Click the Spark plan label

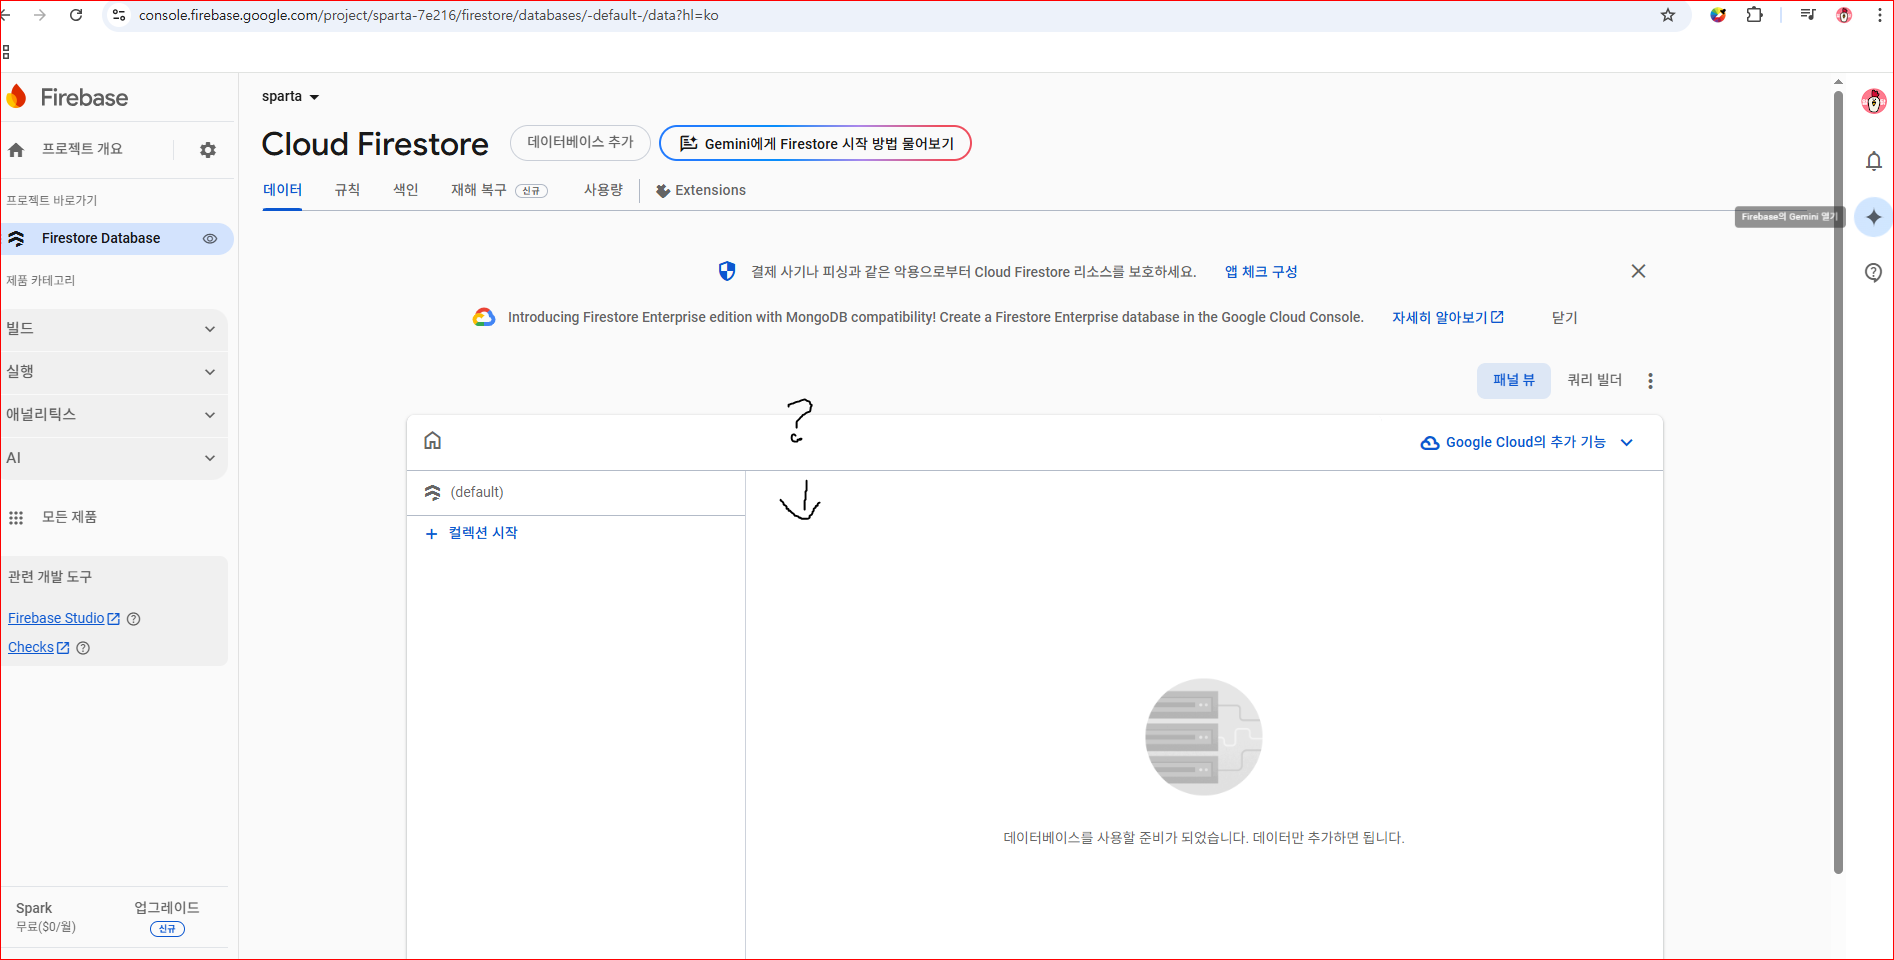pyautogui.click(x=34, y=908)
